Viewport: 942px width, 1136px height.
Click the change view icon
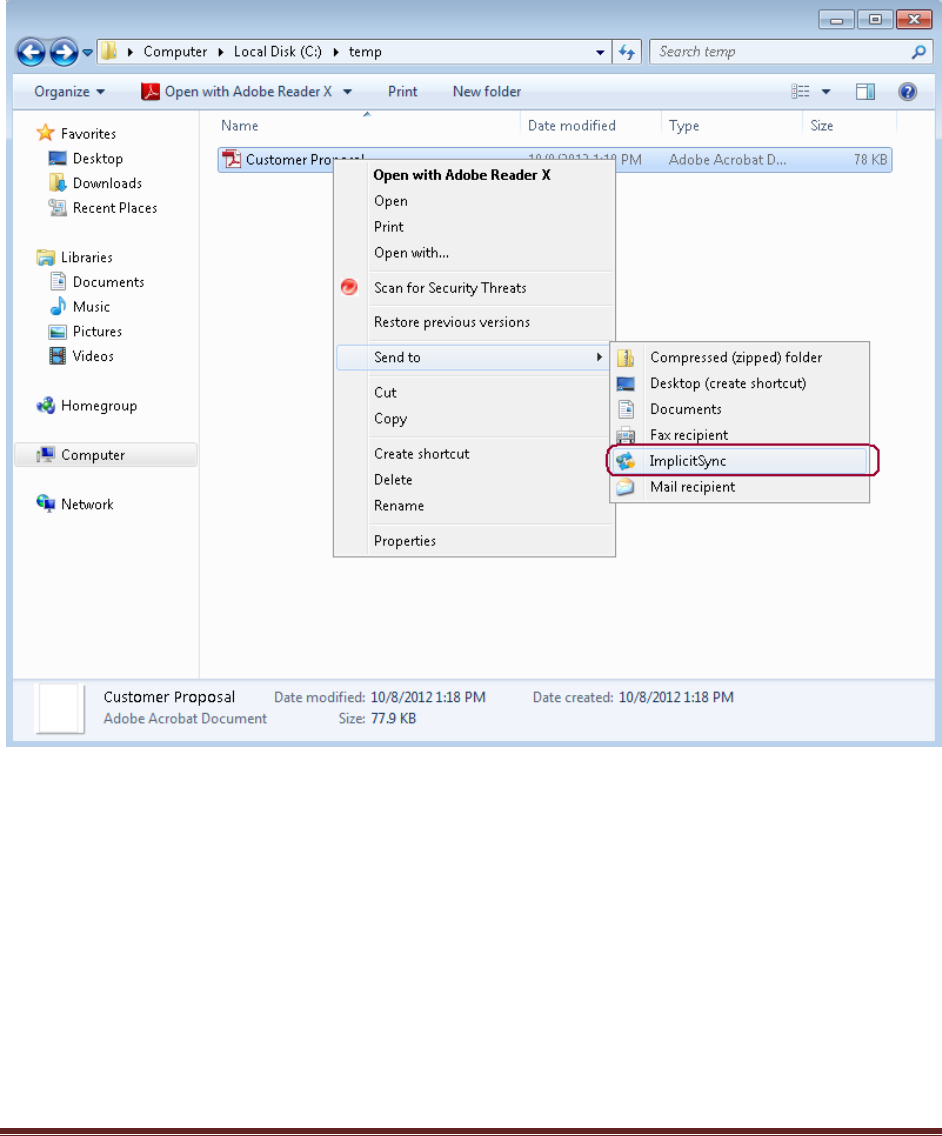(801, 91)
